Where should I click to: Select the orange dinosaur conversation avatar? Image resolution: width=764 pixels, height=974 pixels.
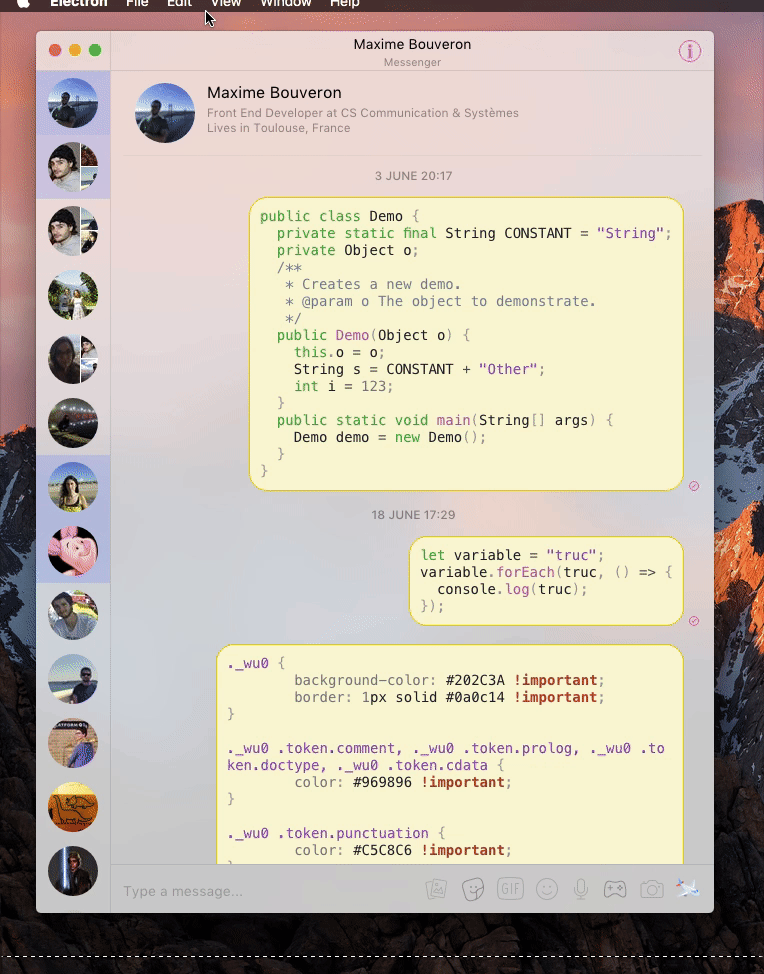(73, 807)
